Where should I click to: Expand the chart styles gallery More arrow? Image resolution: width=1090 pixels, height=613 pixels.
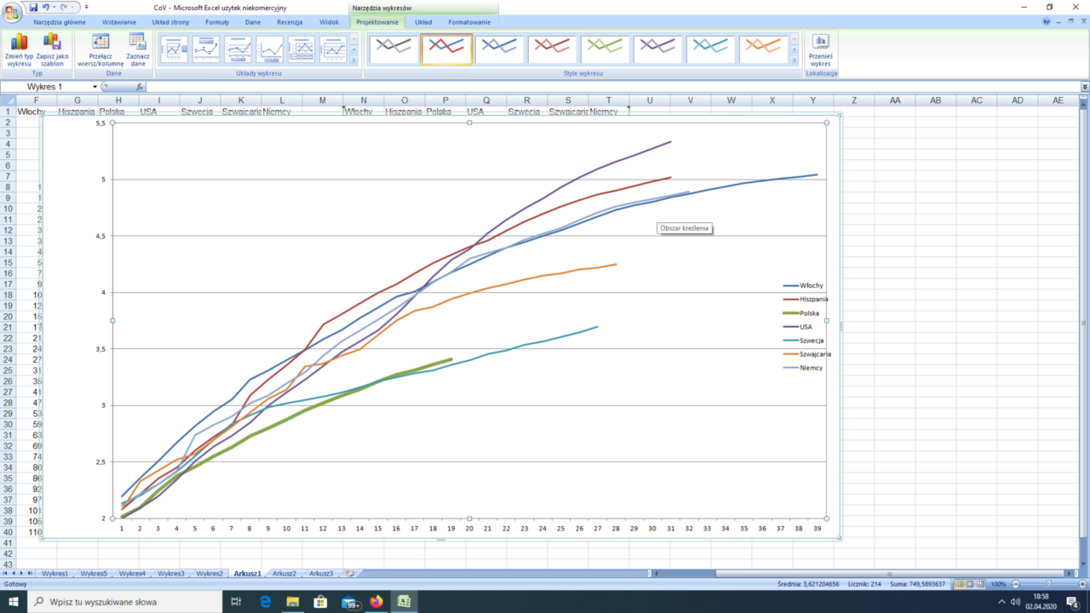(x=794, y=61)
